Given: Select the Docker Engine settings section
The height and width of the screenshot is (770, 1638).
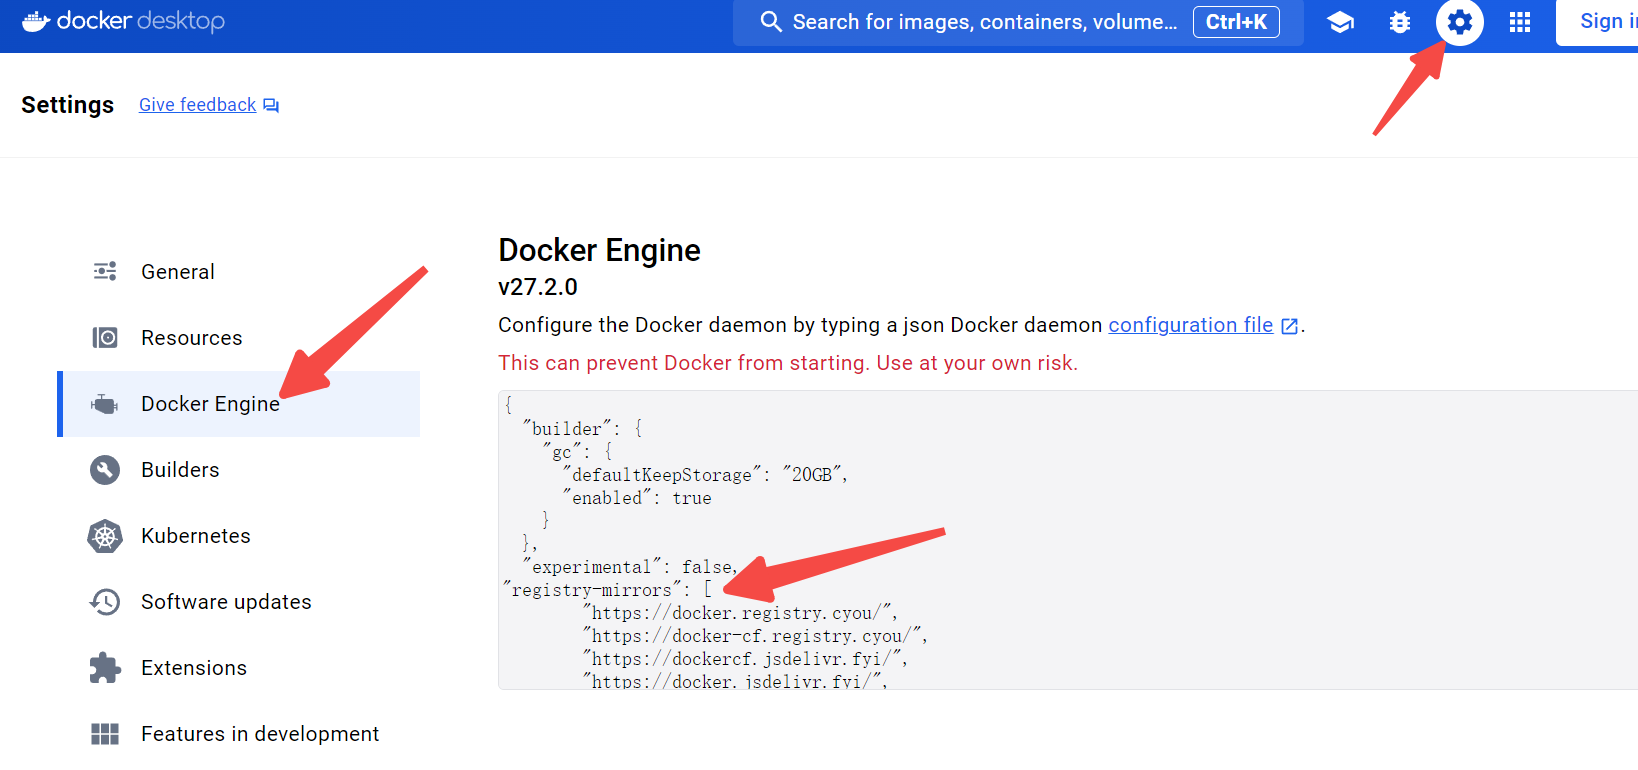Looking at the screenshot, I should pyautogui.click(x=239, y=404).
